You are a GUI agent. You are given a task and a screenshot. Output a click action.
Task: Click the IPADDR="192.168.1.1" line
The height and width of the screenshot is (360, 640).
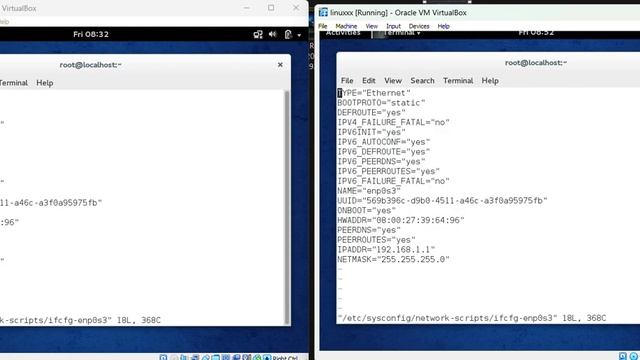tap(386, 250)
